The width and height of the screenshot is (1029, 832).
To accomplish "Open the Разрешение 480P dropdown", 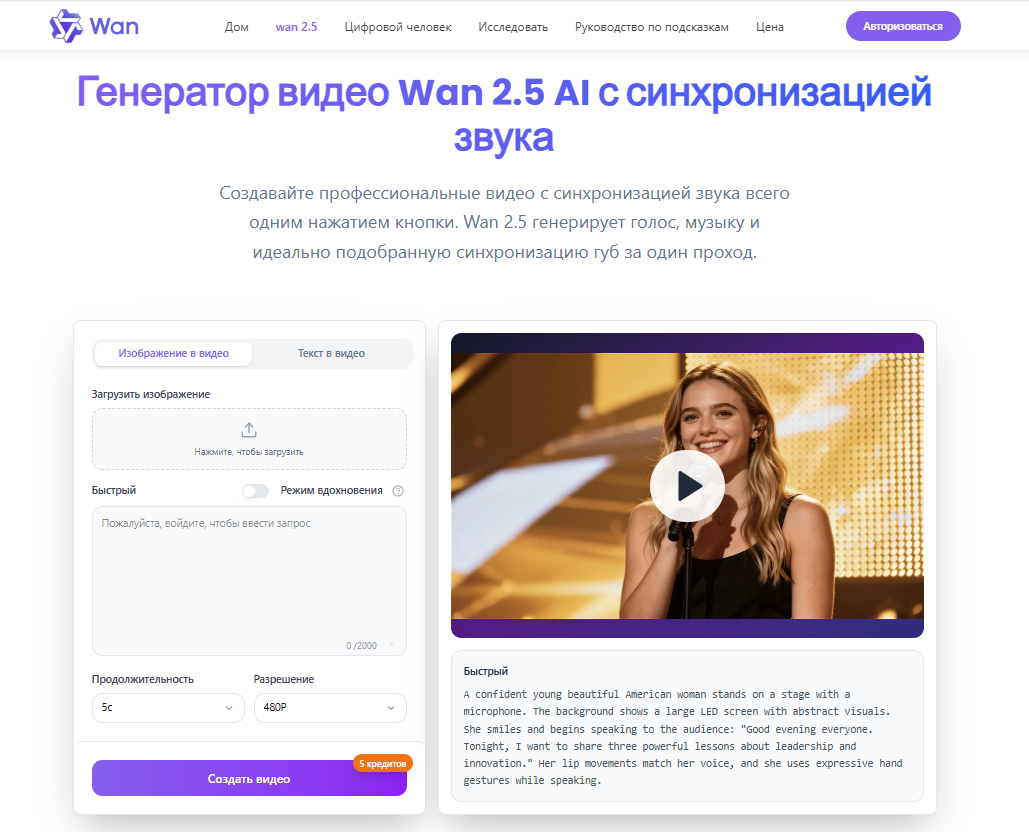I will tap(330, 708).
